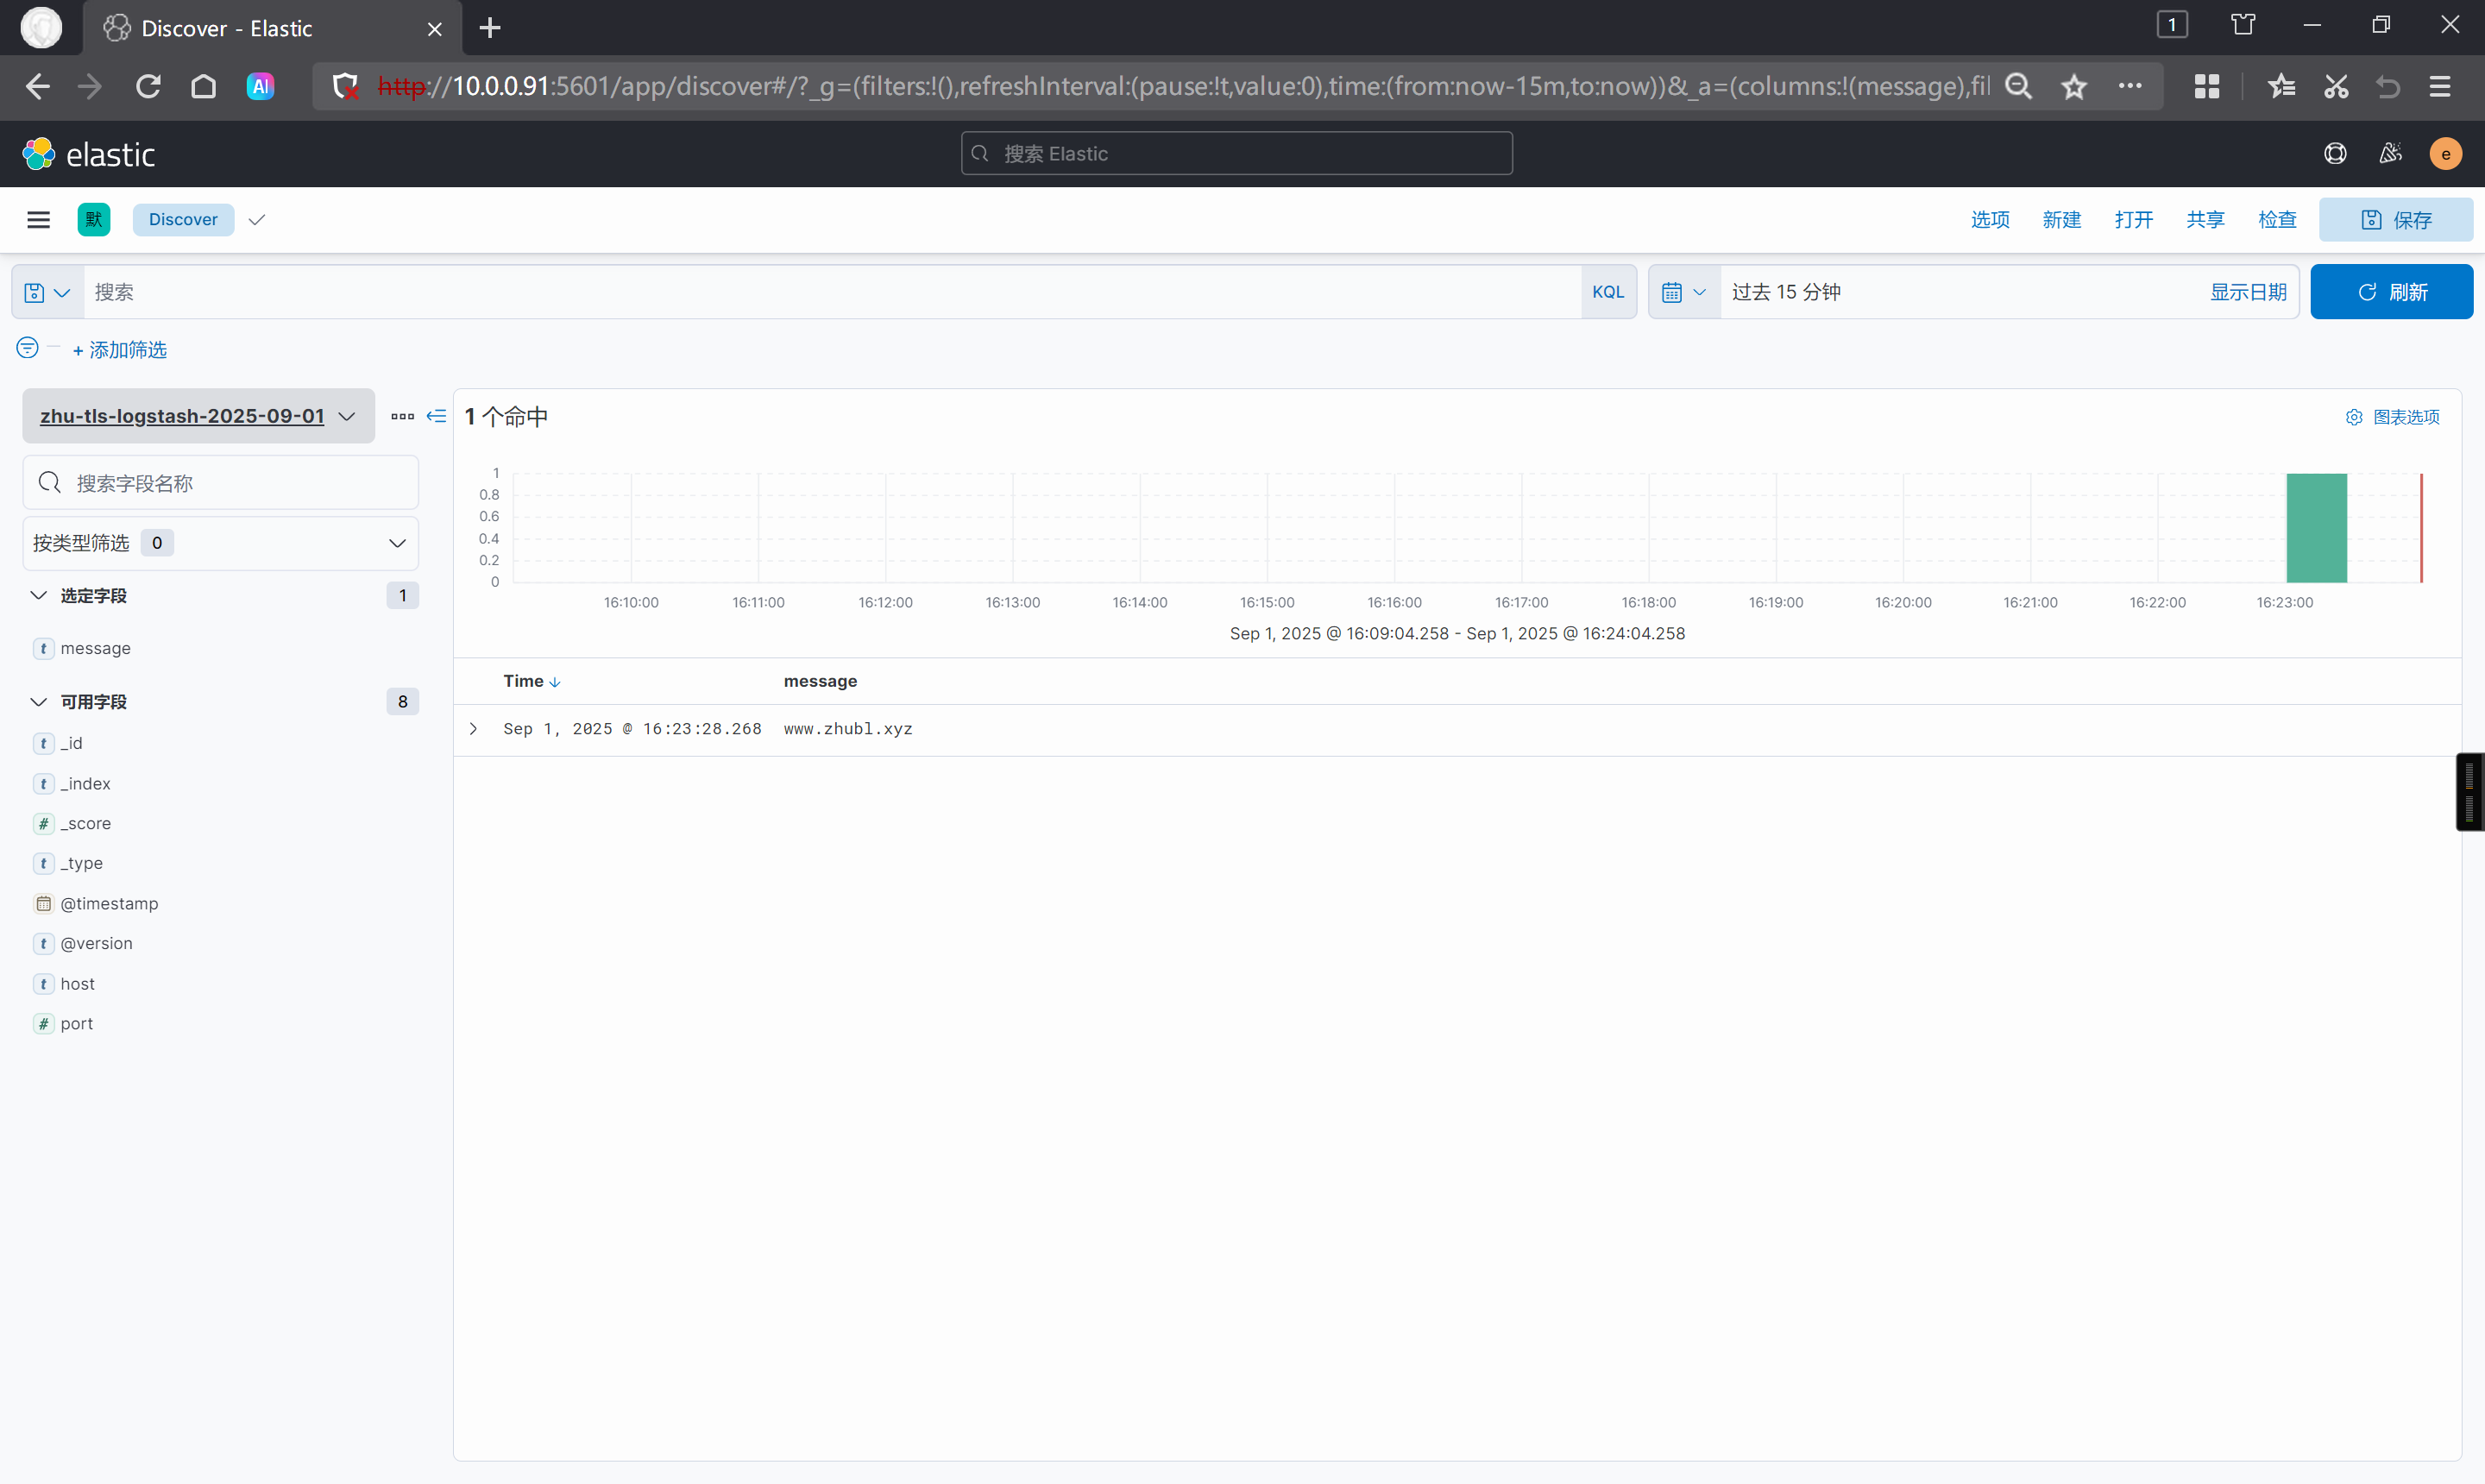The width and height of the screenshot is (2485, 1484).
Task: Click the site security shield icon
Action: 345,87
